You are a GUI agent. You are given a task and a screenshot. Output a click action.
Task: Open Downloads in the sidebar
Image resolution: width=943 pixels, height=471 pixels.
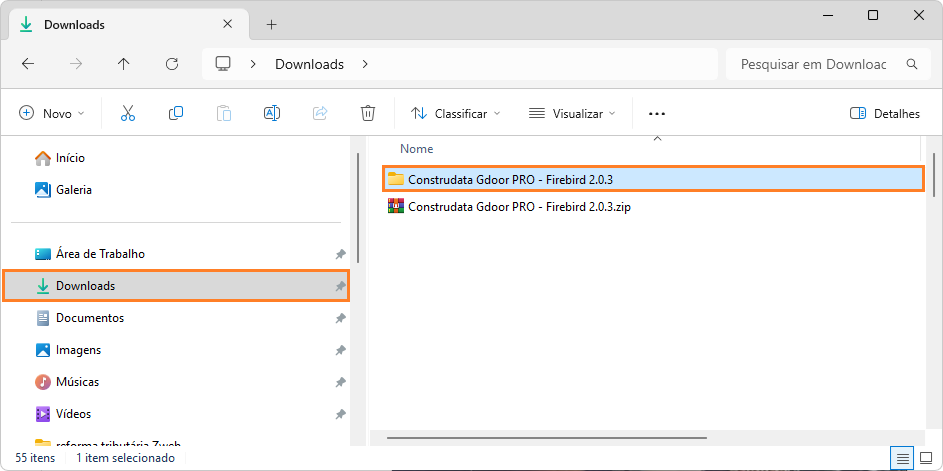pos(176,286)
